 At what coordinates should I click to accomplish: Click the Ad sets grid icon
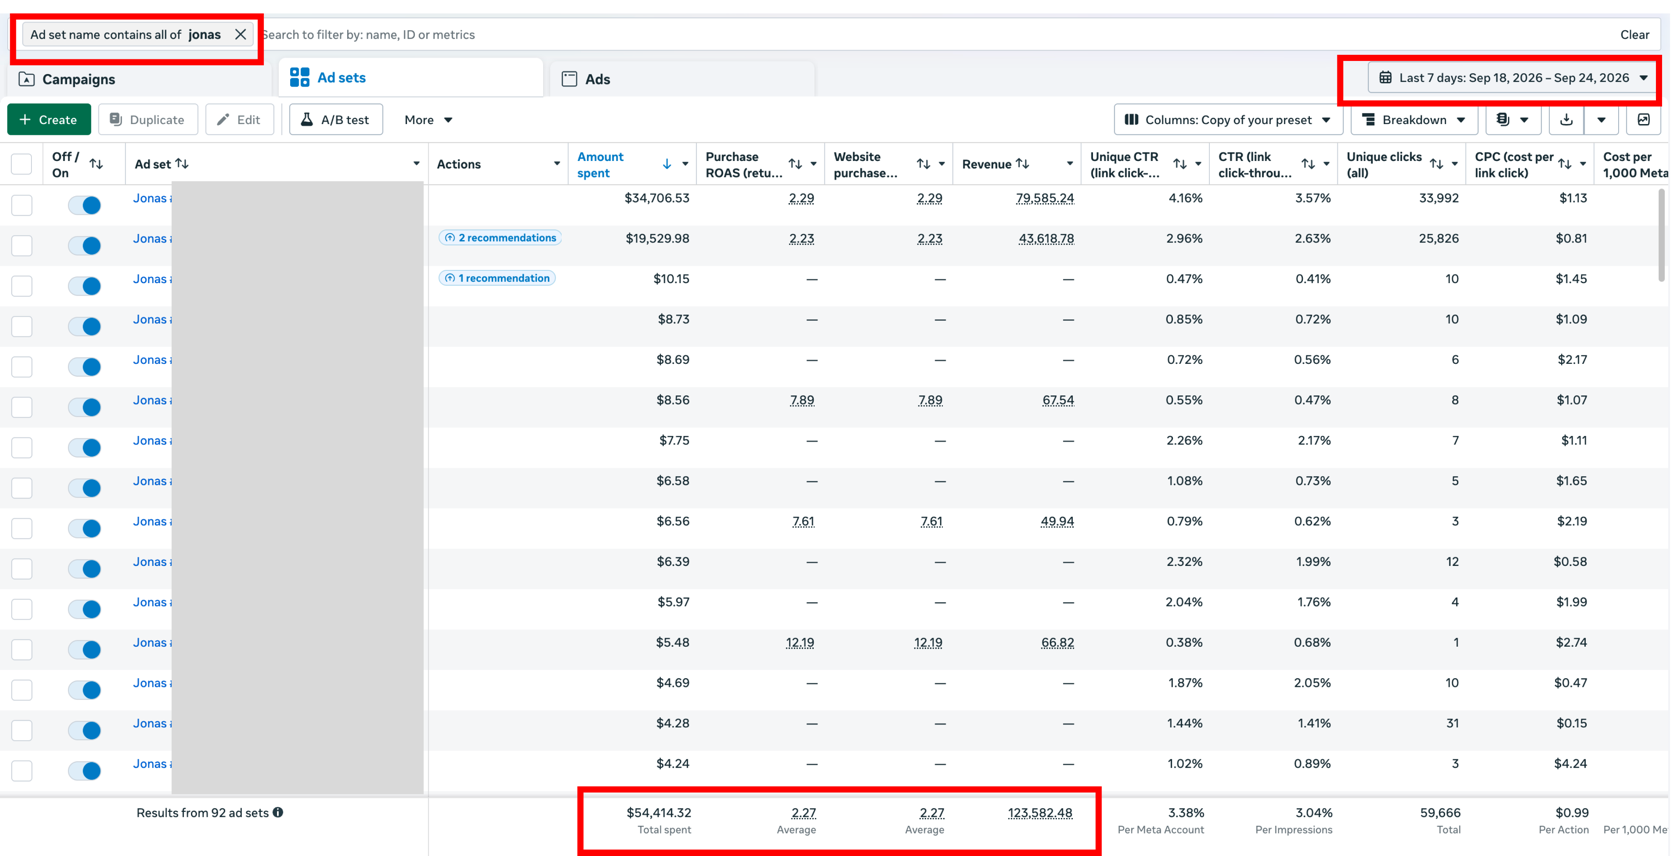pyautogui.click(x=299, y=77)
